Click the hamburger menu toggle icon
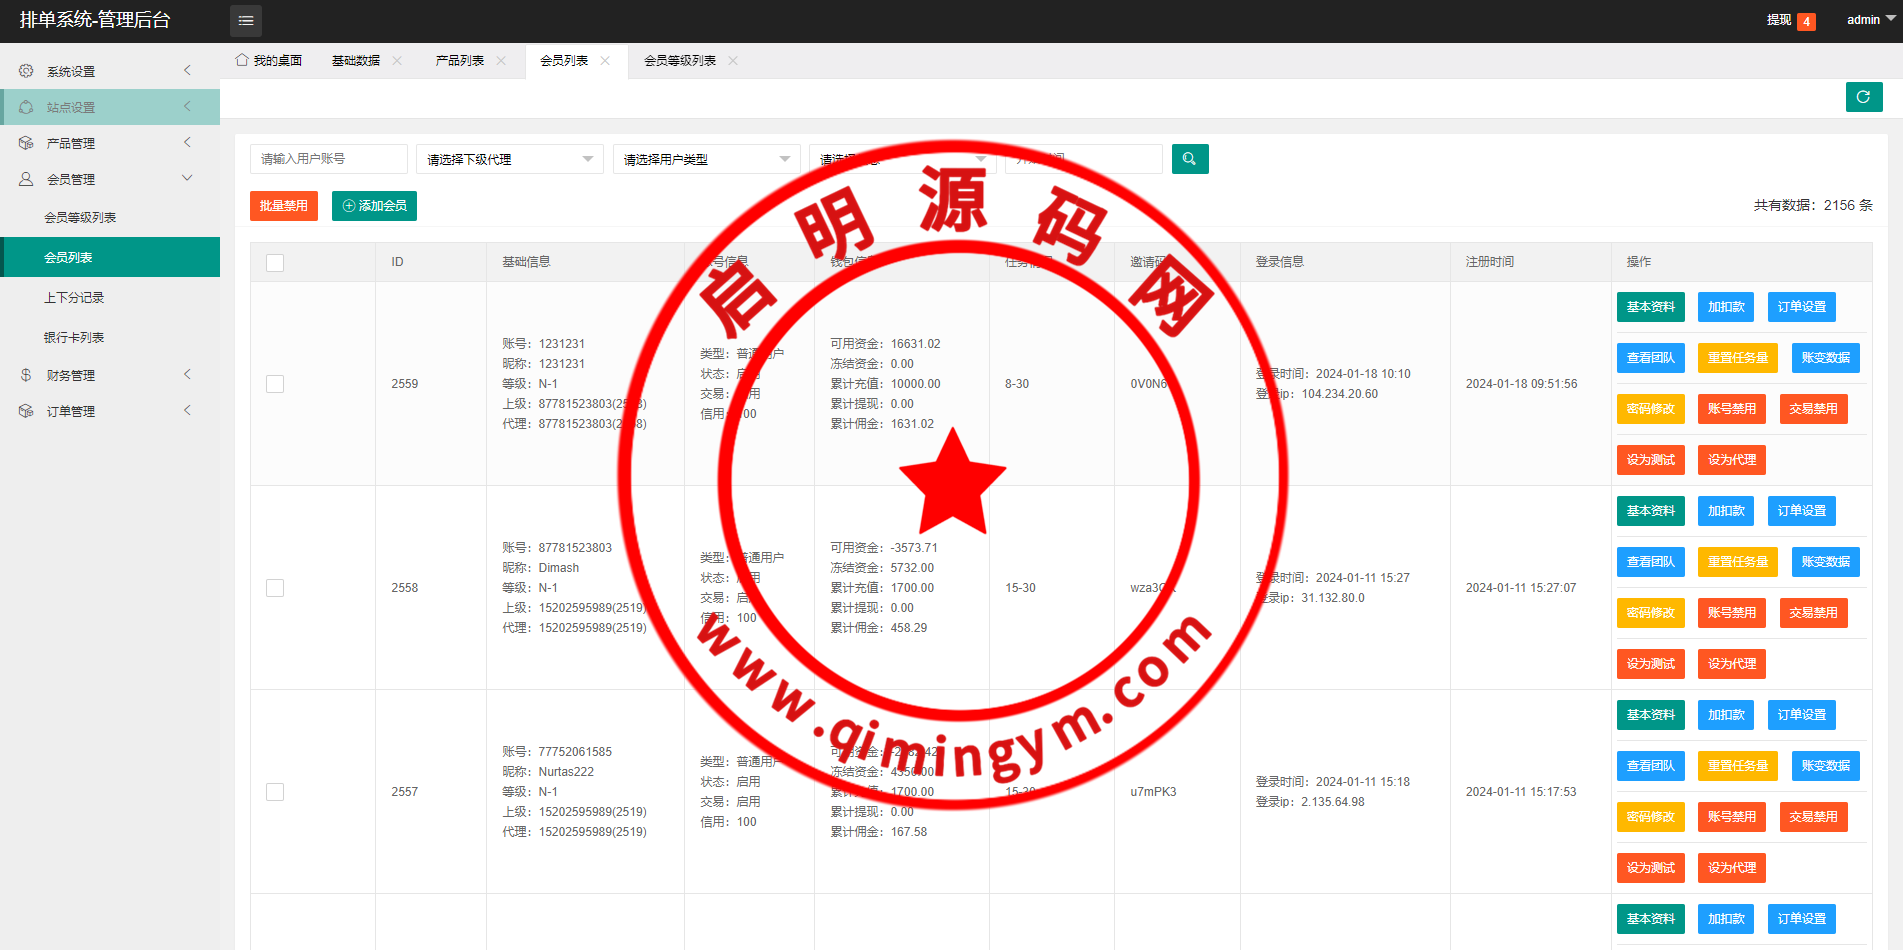Screen dimensions: 1903x950 [x=246, y=21]
